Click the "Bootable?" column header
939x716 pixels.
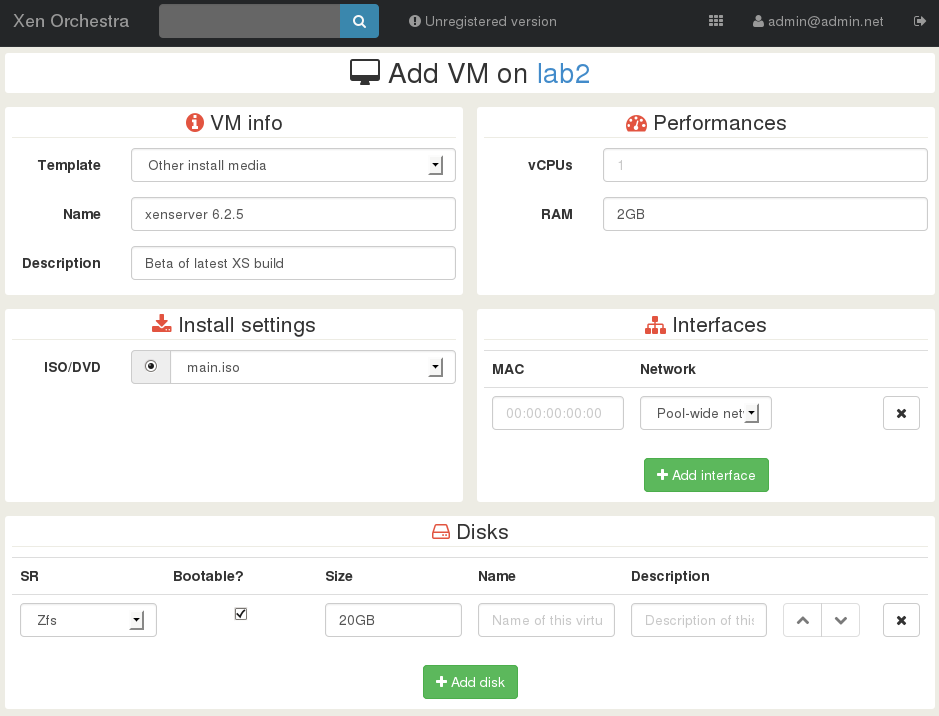[208, 576]
